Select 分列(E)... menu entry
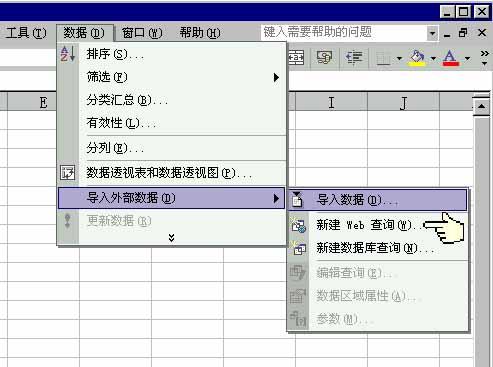This screenshot has height=367, width=493. [x=172, y=148]
